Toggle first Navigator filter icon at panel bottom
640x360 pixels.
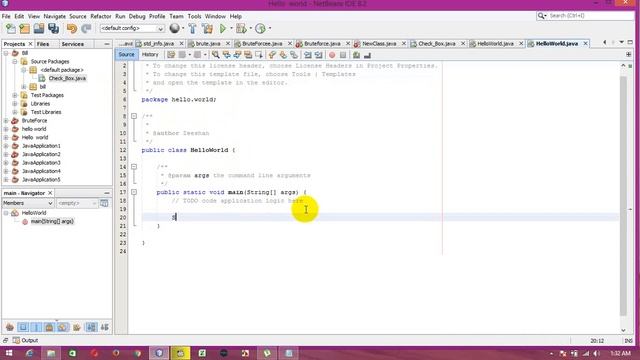[x=10, y=327]
